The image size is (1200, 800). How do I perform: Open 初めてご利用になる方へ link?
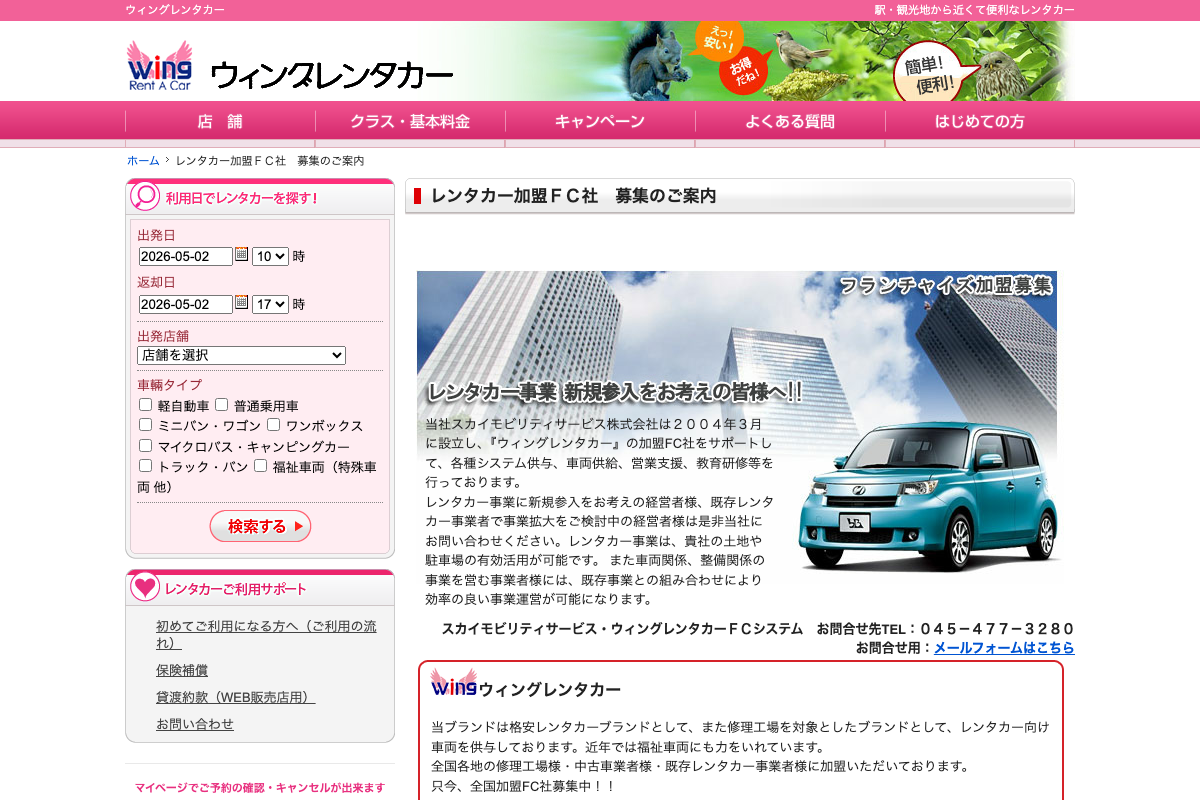266,635
